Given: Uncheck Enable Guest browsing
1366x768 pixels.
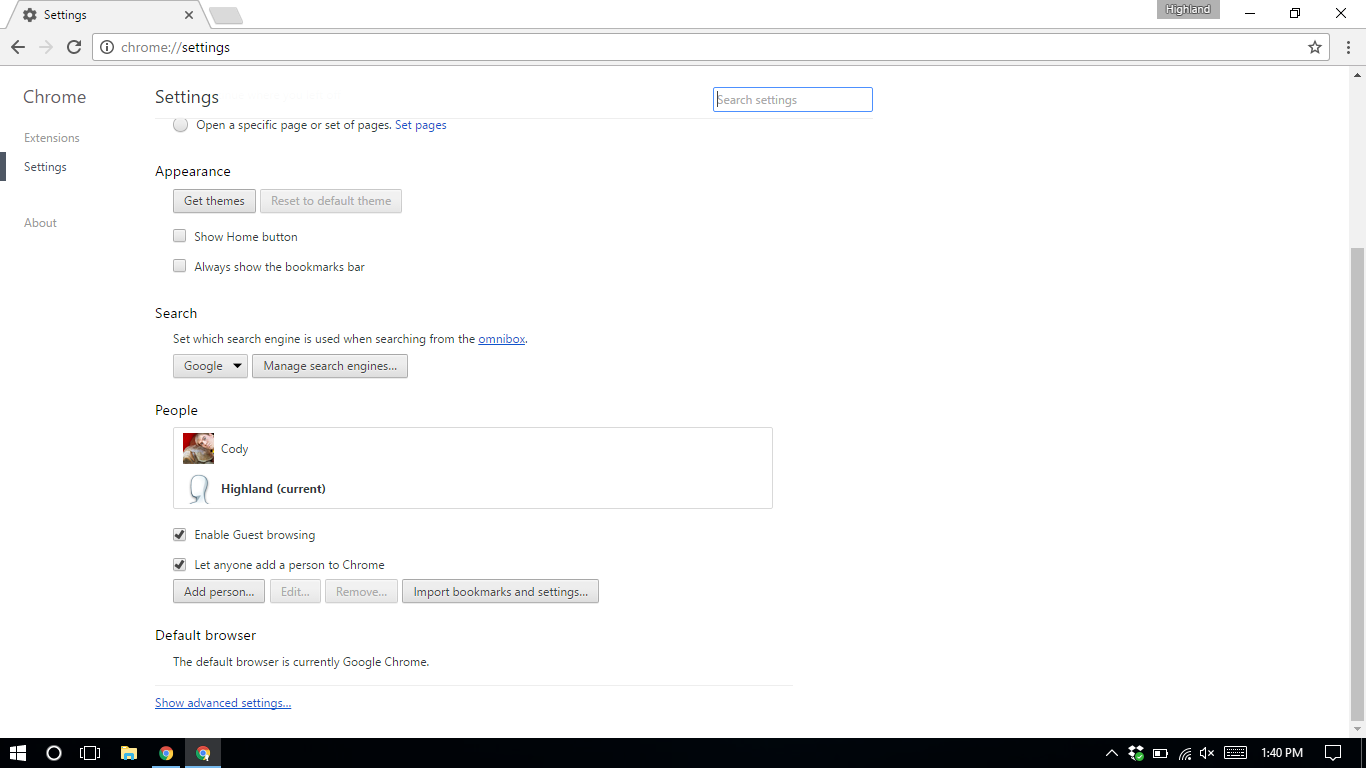Looking at the screenshot, I should pyautogui.click(x=180, y=534).
